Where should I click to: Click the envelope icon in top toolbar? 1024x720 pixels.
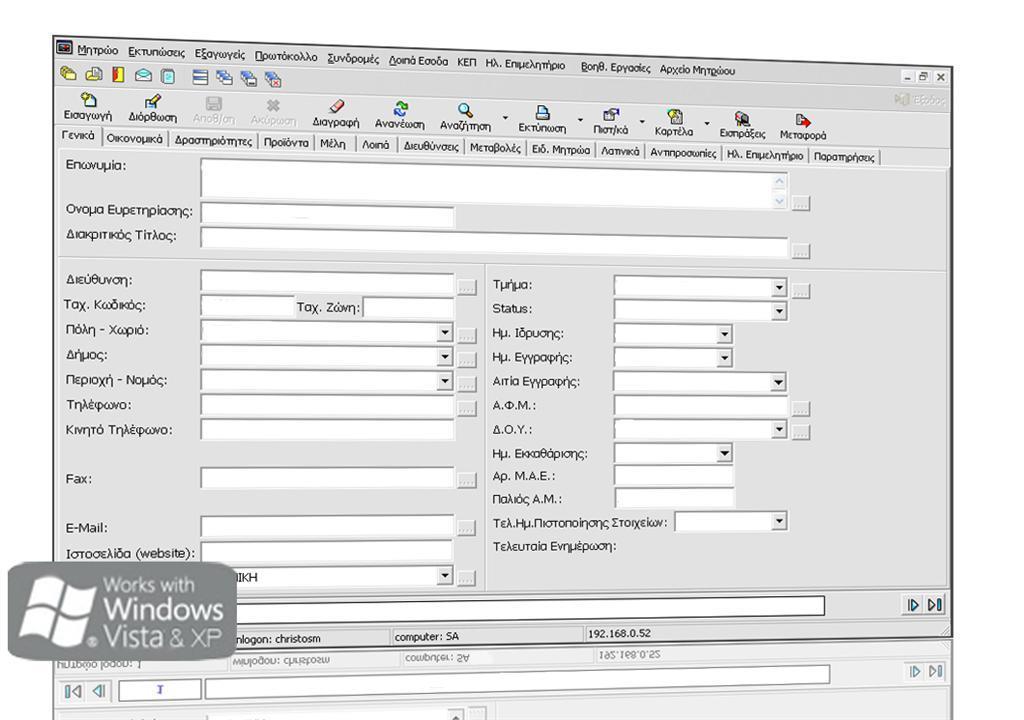[143, 75]
